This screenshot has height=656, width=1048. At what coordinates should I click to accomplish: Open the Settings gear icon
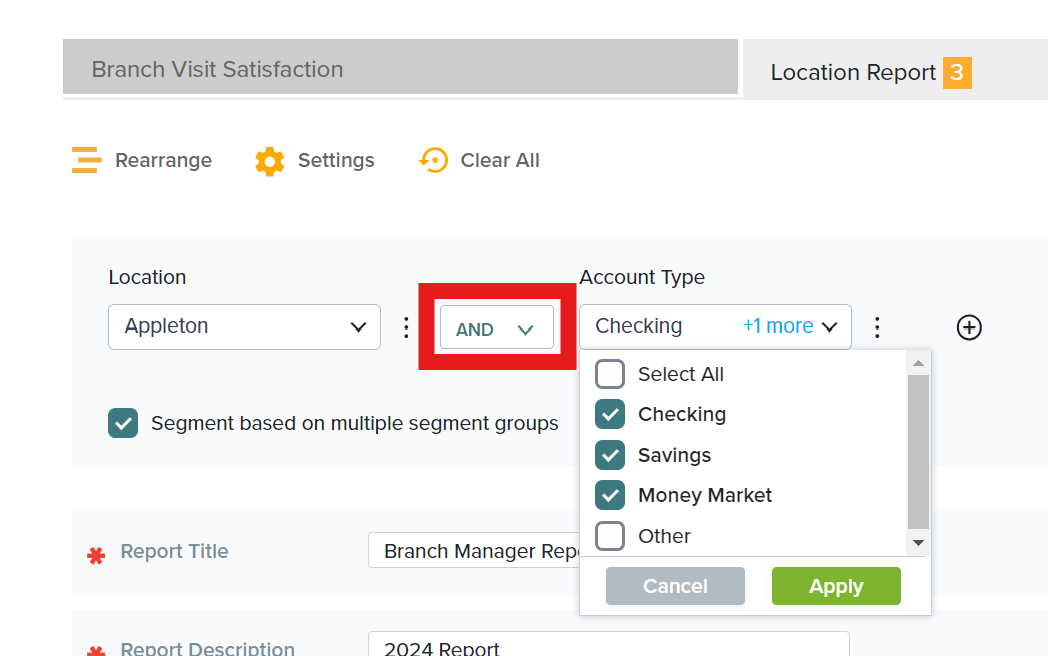pyautogui.click(x=268, y=160)
